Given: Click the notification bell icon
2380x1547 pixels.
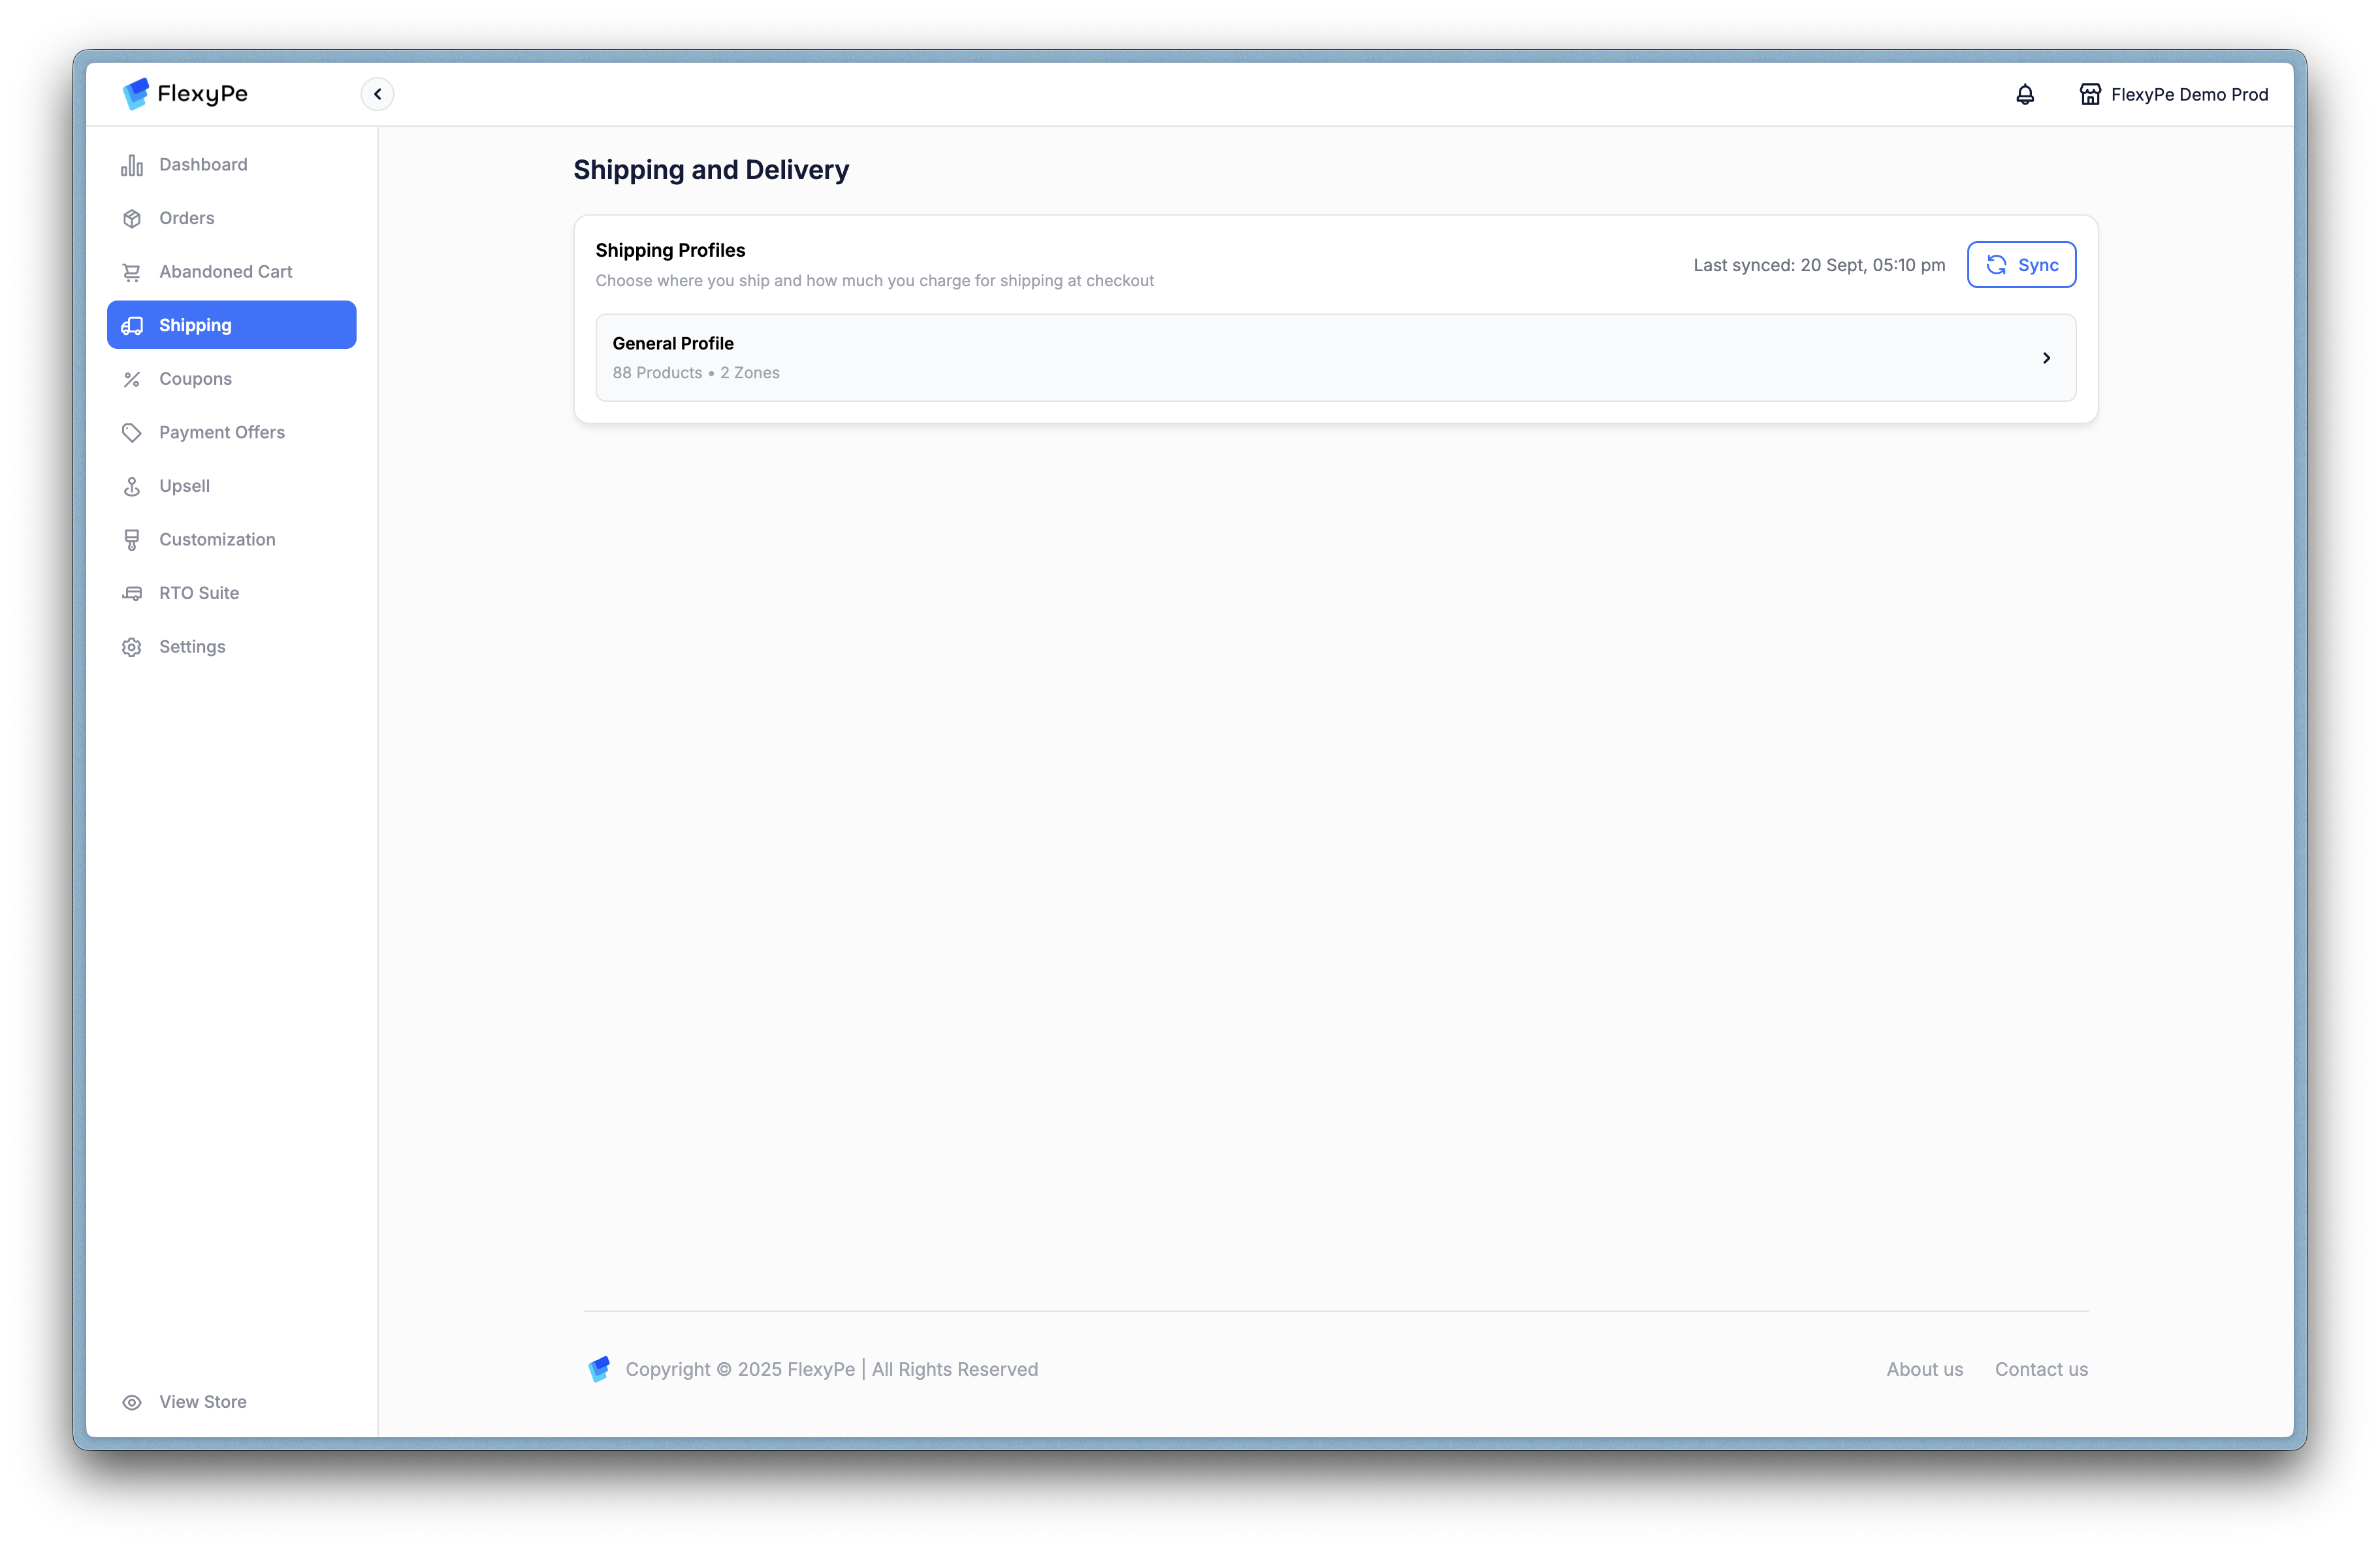Looking at the screenshot, I should tap(2024, 94).
